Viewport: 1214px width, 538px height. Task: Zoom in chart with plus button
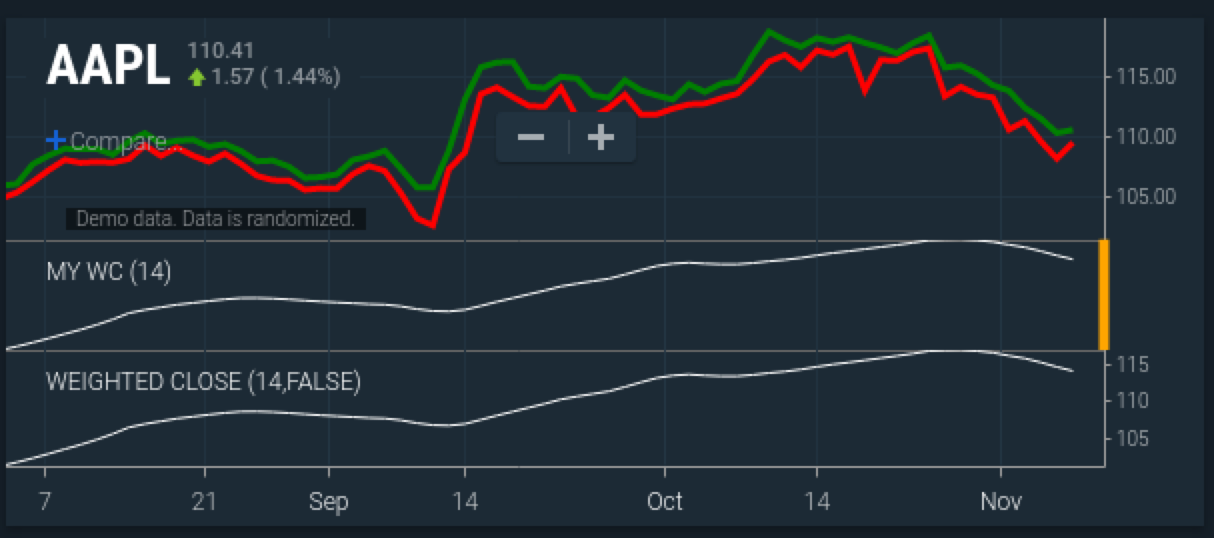(x=600, y=137)
